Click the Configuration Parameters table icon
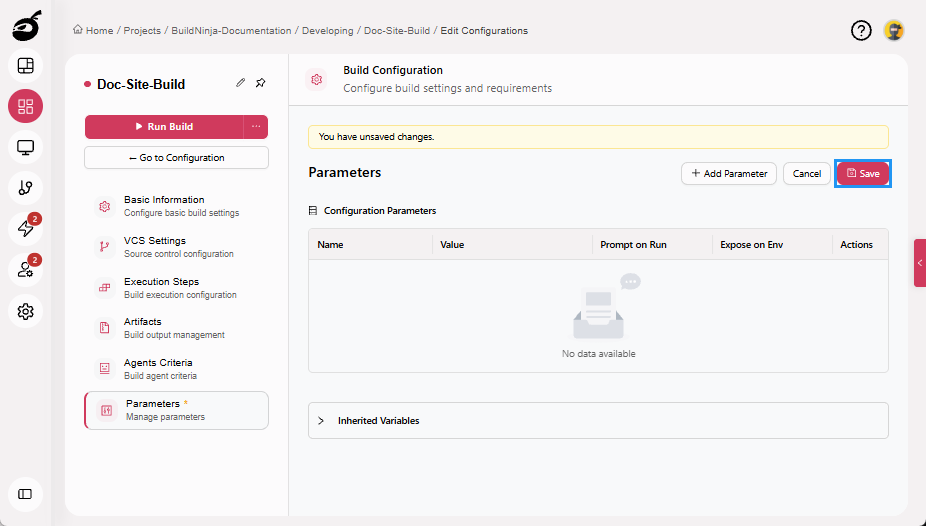926x526 pixels. (313, 211)
